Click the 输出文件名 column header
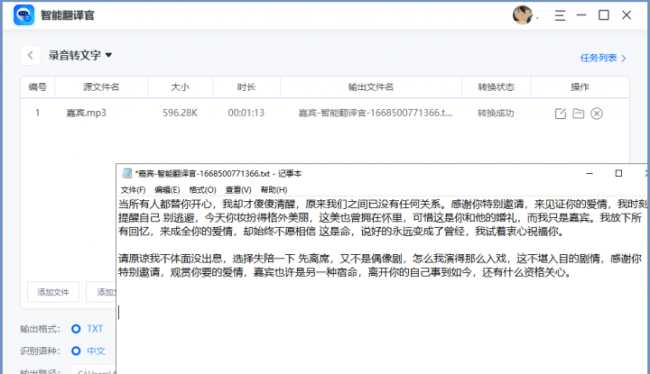The image size is (650, 374). 371,87
